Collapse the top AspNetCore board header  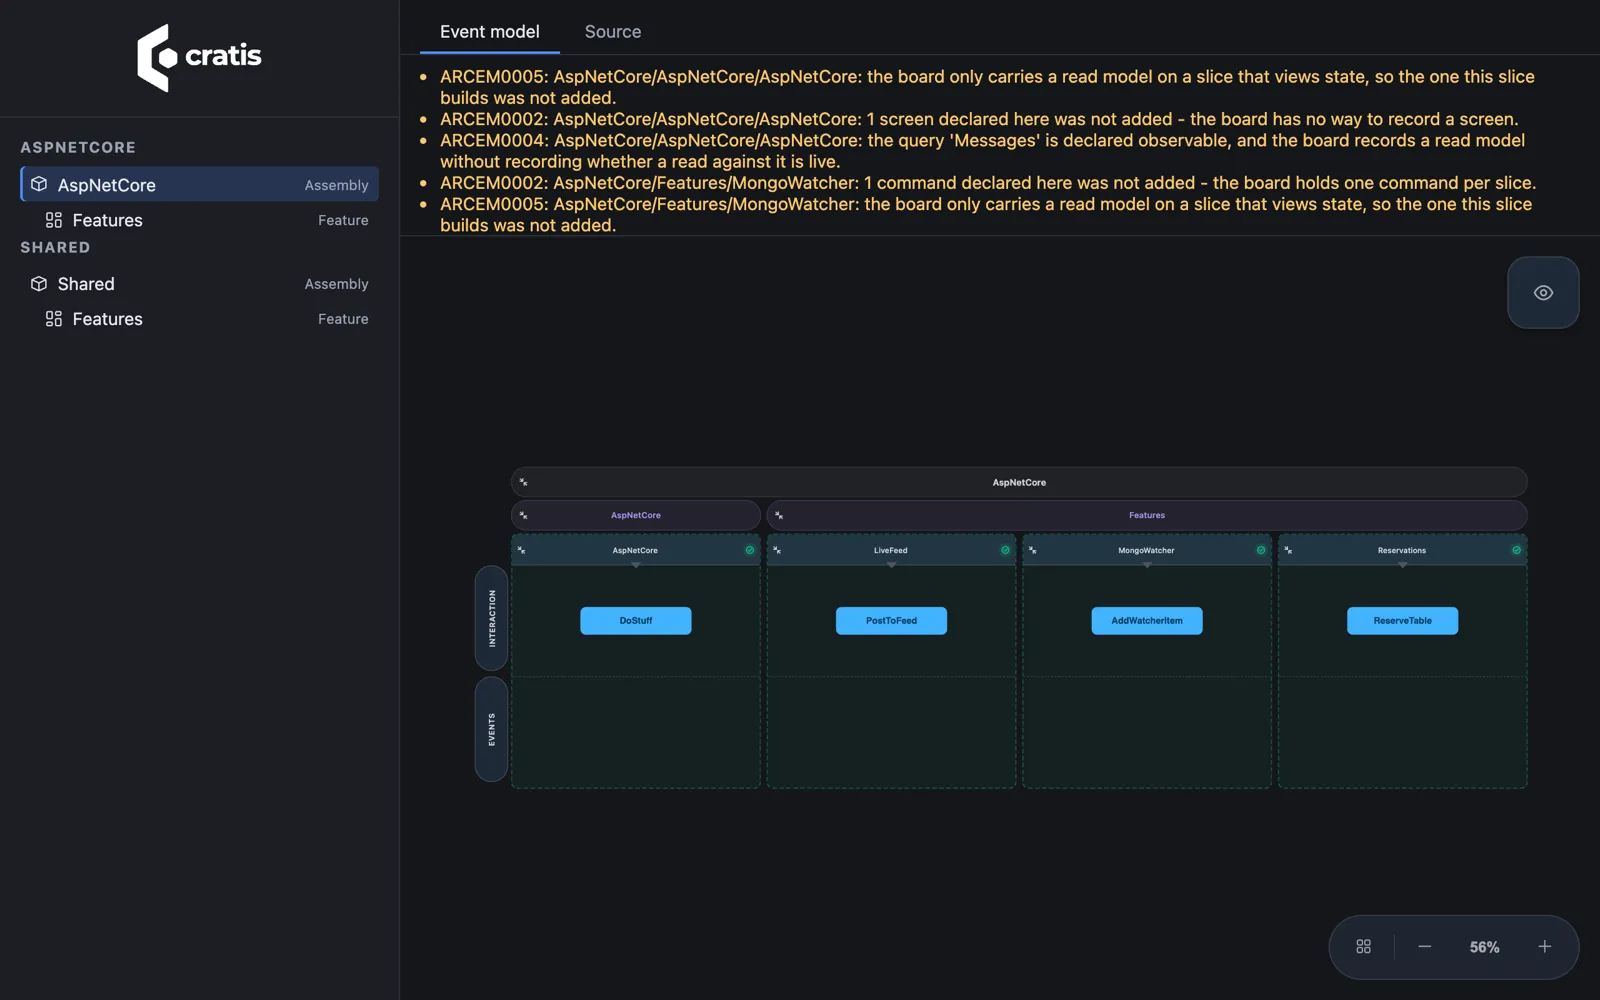[523, 482]
